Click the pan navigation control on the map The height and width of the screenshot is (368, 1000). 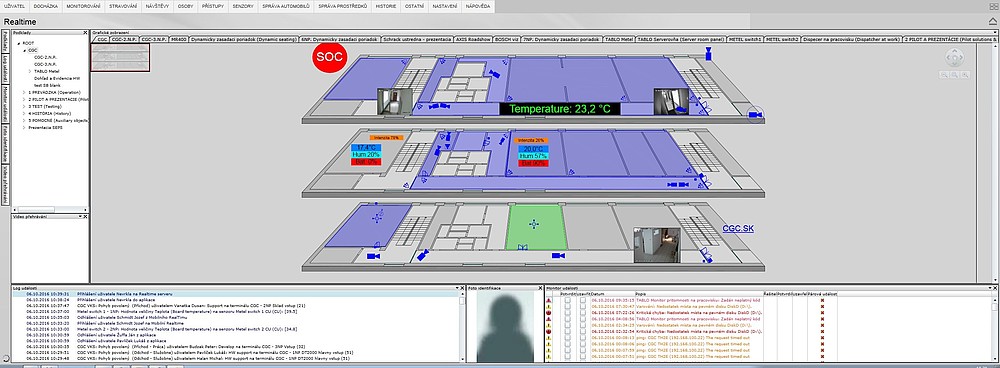click(x=954, y=57)
